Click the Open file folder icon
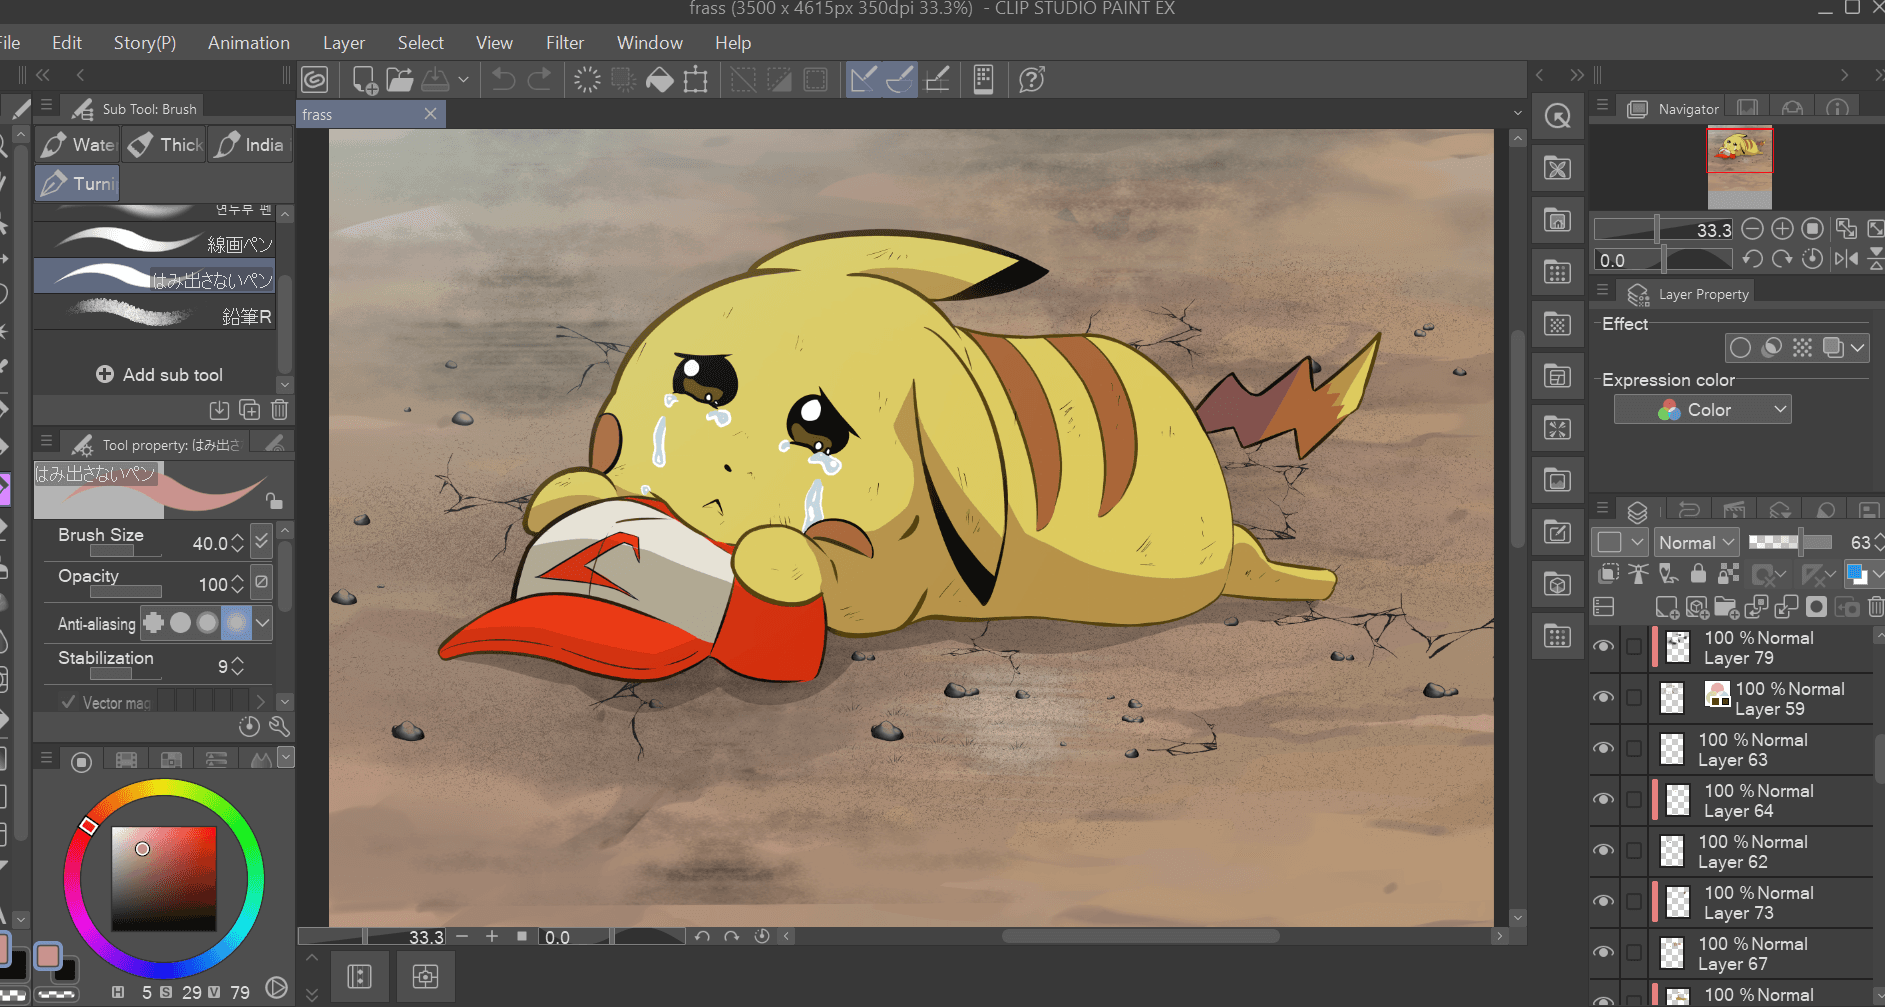The height and width of the screenshot is (1007, 1885). point(400,80)
